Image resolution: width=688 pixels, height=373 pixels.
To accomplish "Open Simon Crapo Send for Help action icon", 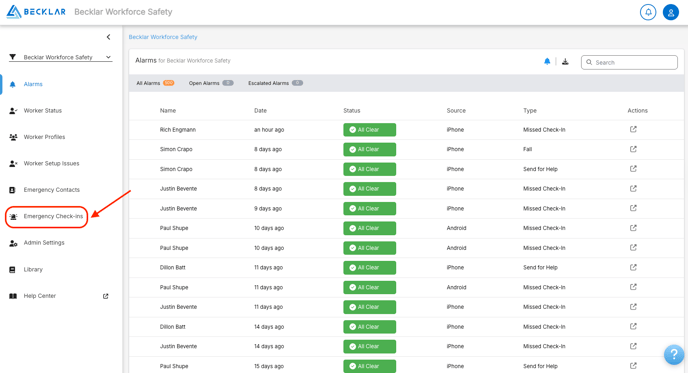I will click(633, 169).
